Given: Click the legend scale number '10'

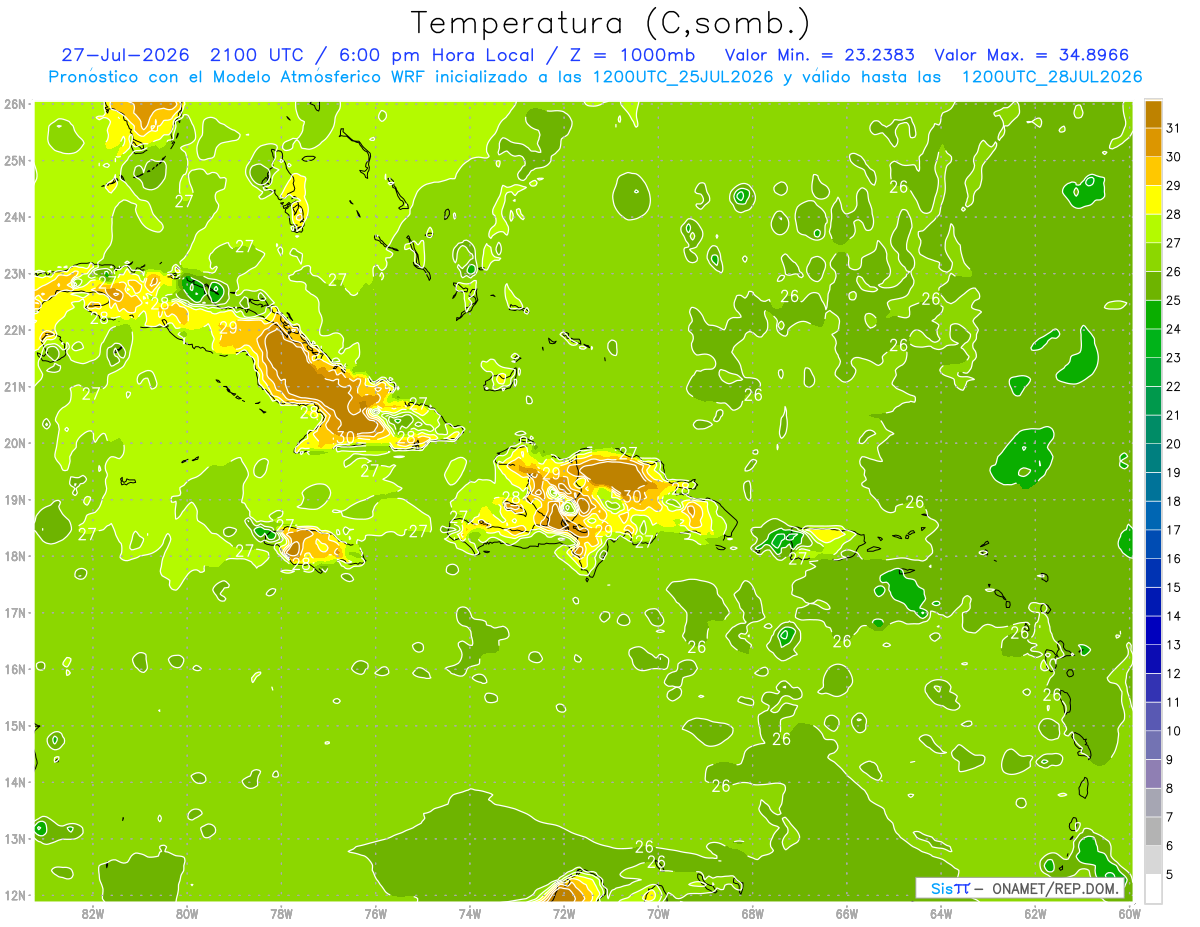Looking at the screenshot, I should click(x=1174, y=731).
